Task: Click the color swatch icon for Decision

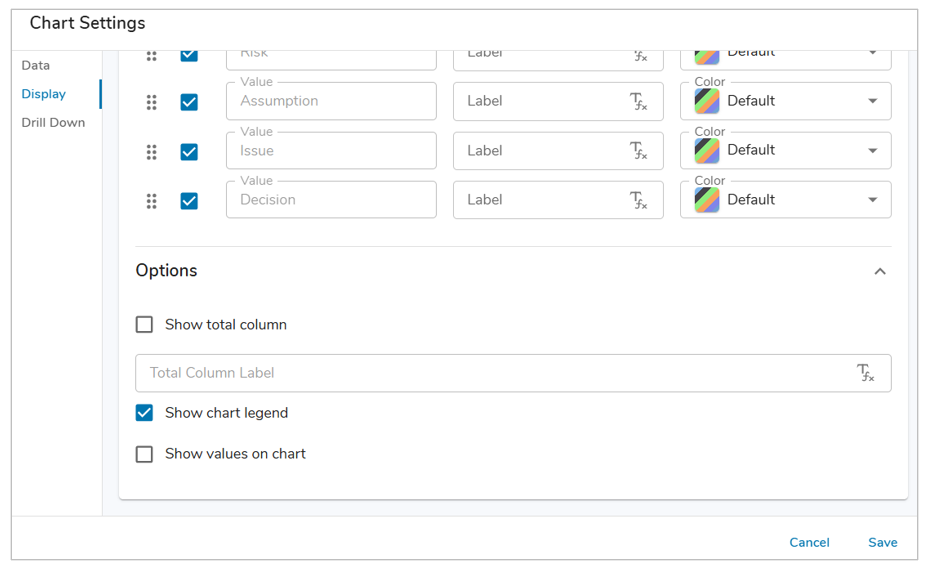Action: coord(707,200)
